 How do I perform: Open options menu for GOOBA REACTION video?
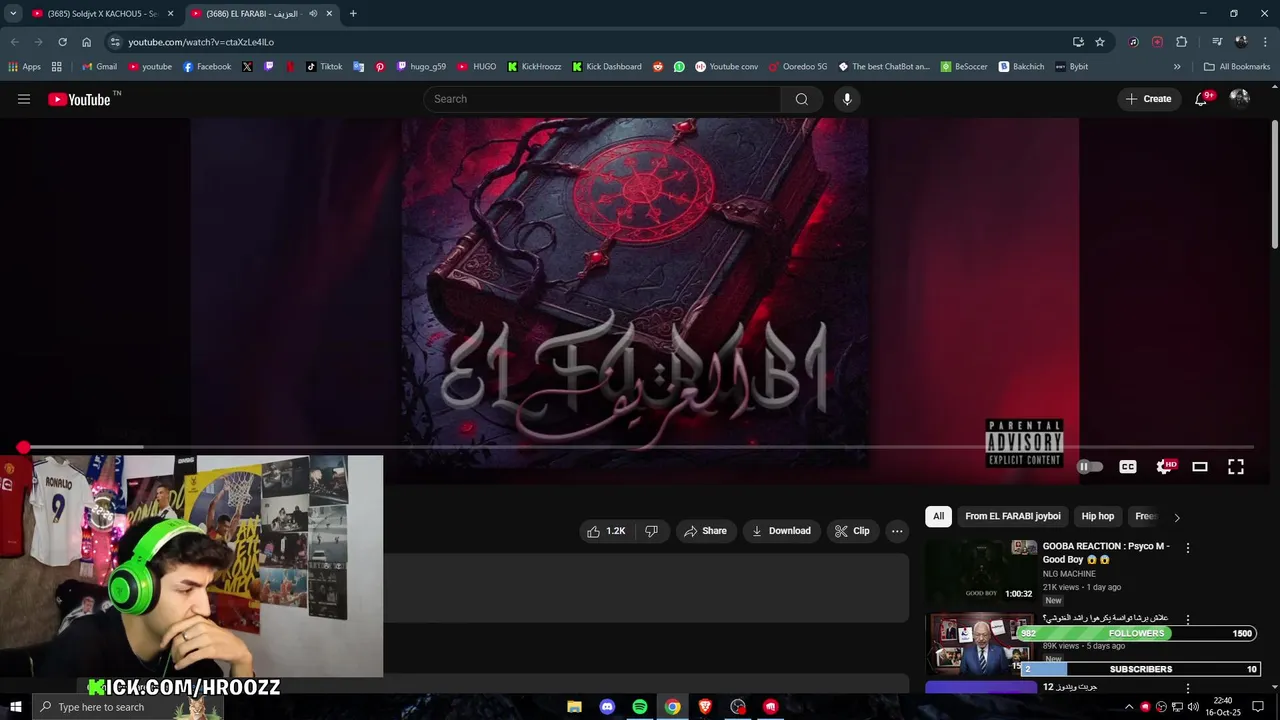[1188, 548]
